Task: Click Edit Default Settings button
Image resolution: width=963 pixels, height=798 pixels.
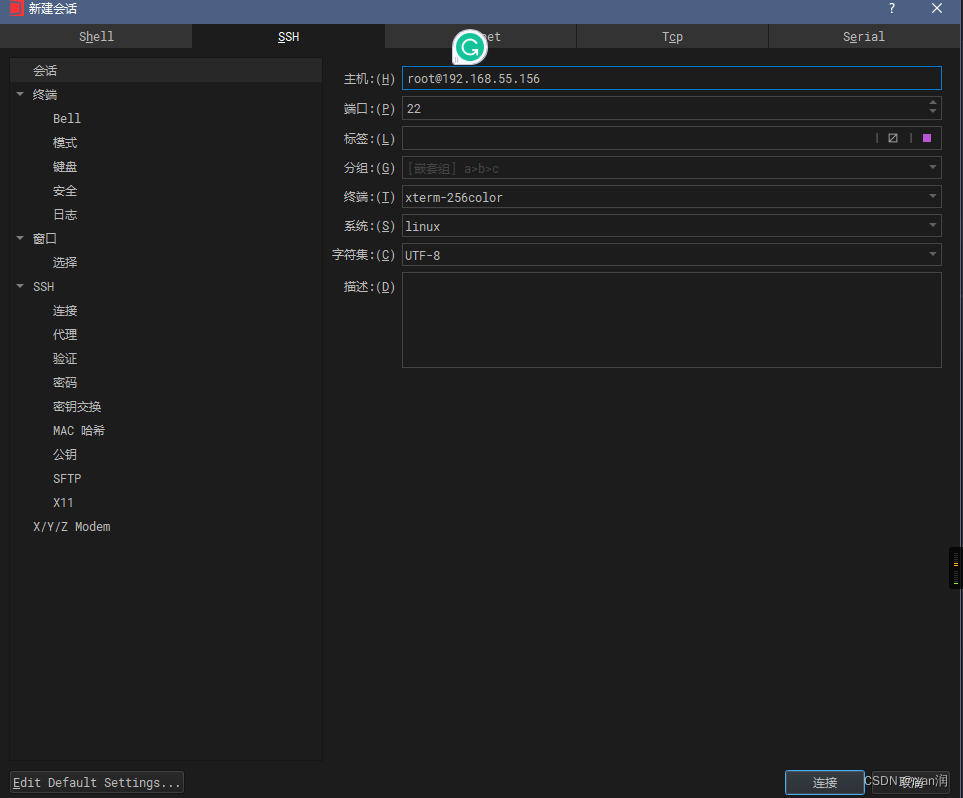Action: (x=97, y=782)
